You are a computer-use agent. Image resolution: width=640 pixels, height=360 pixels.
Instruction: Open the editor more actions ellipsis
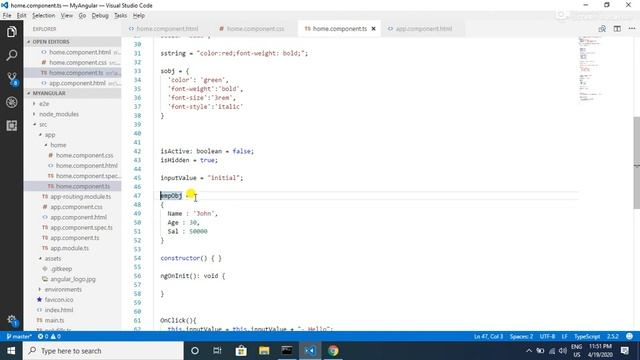click(632, 29)
